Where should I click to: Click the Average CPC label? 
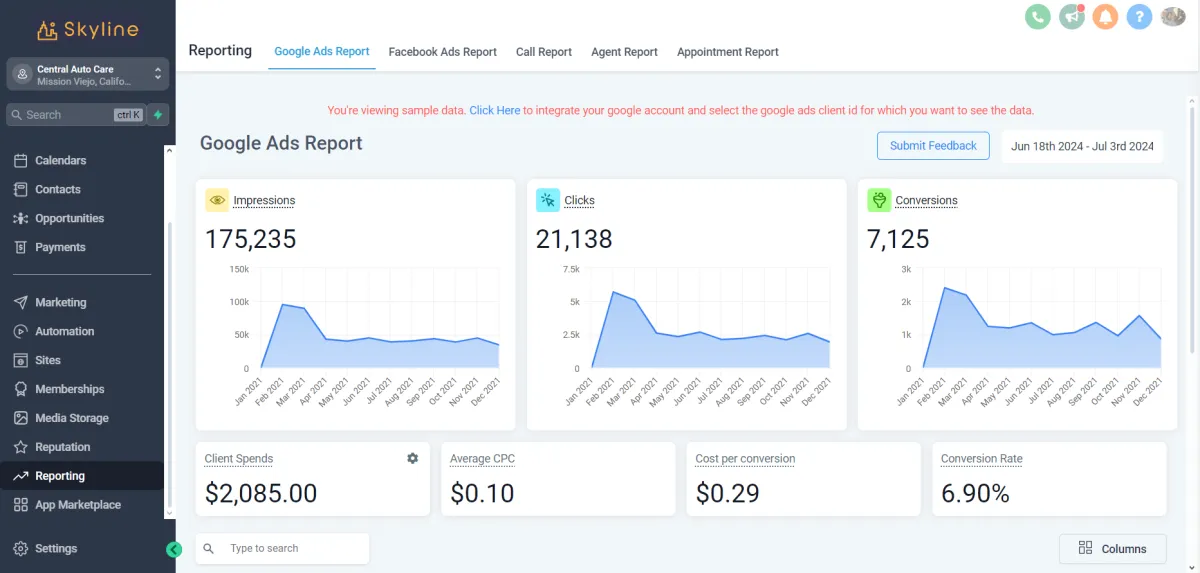pos(483,459)
